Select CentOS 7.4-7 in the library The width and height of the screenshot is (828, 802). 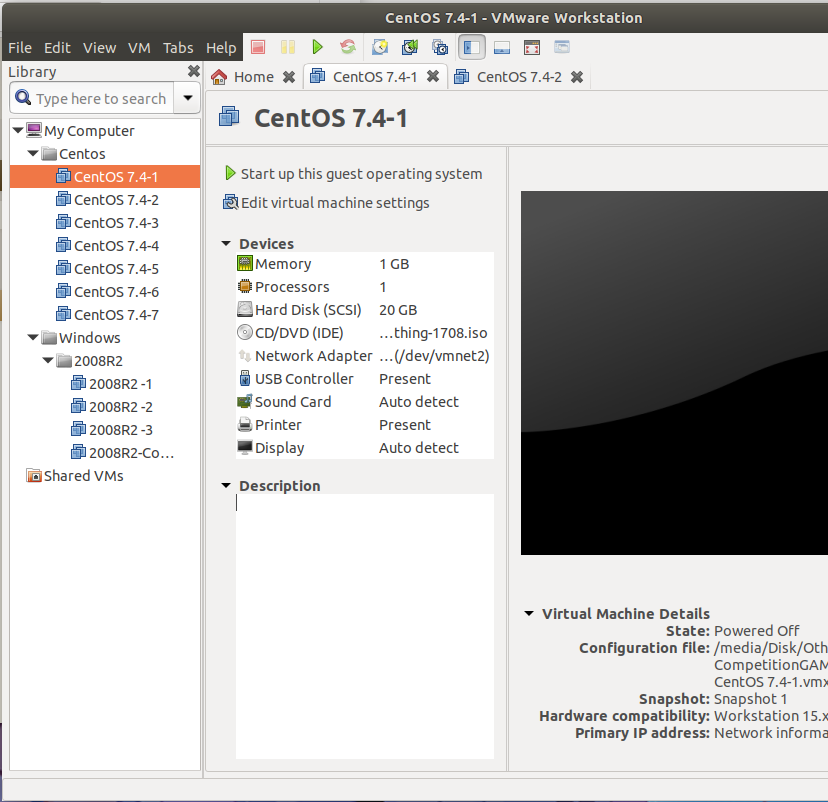[x=107, y=315]
